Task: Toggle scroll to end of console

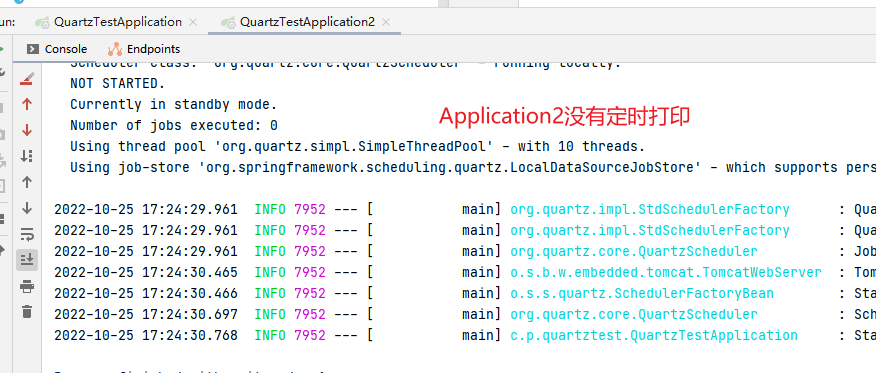Action: point(27,260)
